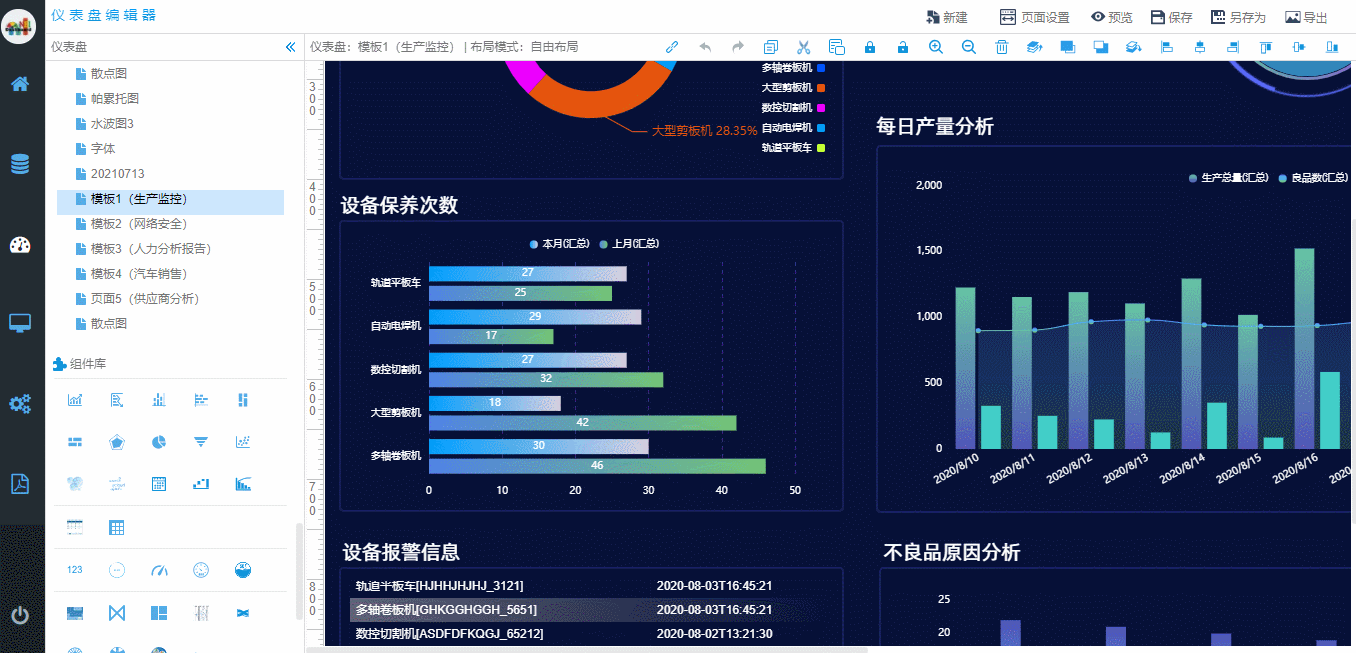The image size is (1356, 653).
Task: Toggle the 数控切割机 pie legend entry
Action: point(794,108)
